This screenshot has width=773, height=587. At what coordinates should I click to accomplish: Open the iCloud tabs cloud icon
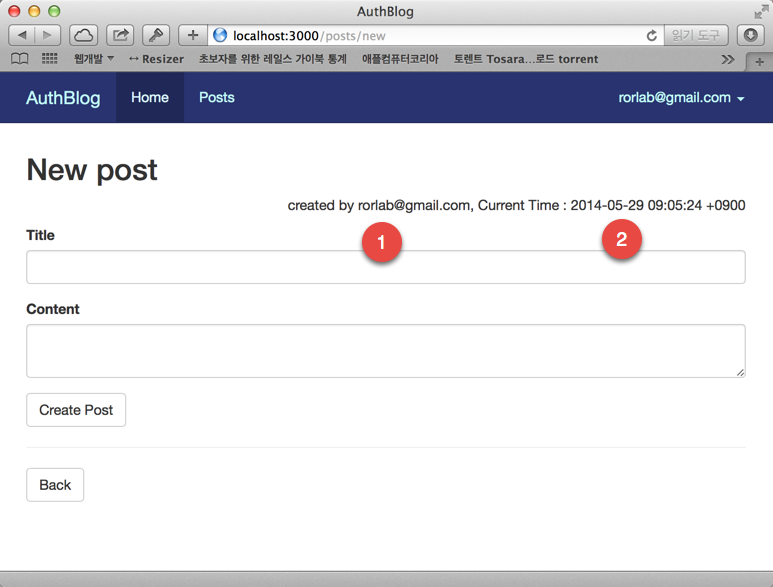click(x=84, y=35)
